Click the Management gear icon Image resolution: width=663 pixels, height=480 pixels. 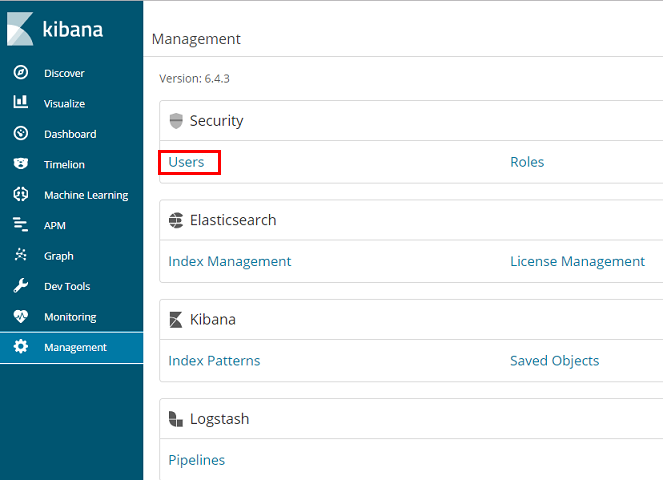coord(21,347)
